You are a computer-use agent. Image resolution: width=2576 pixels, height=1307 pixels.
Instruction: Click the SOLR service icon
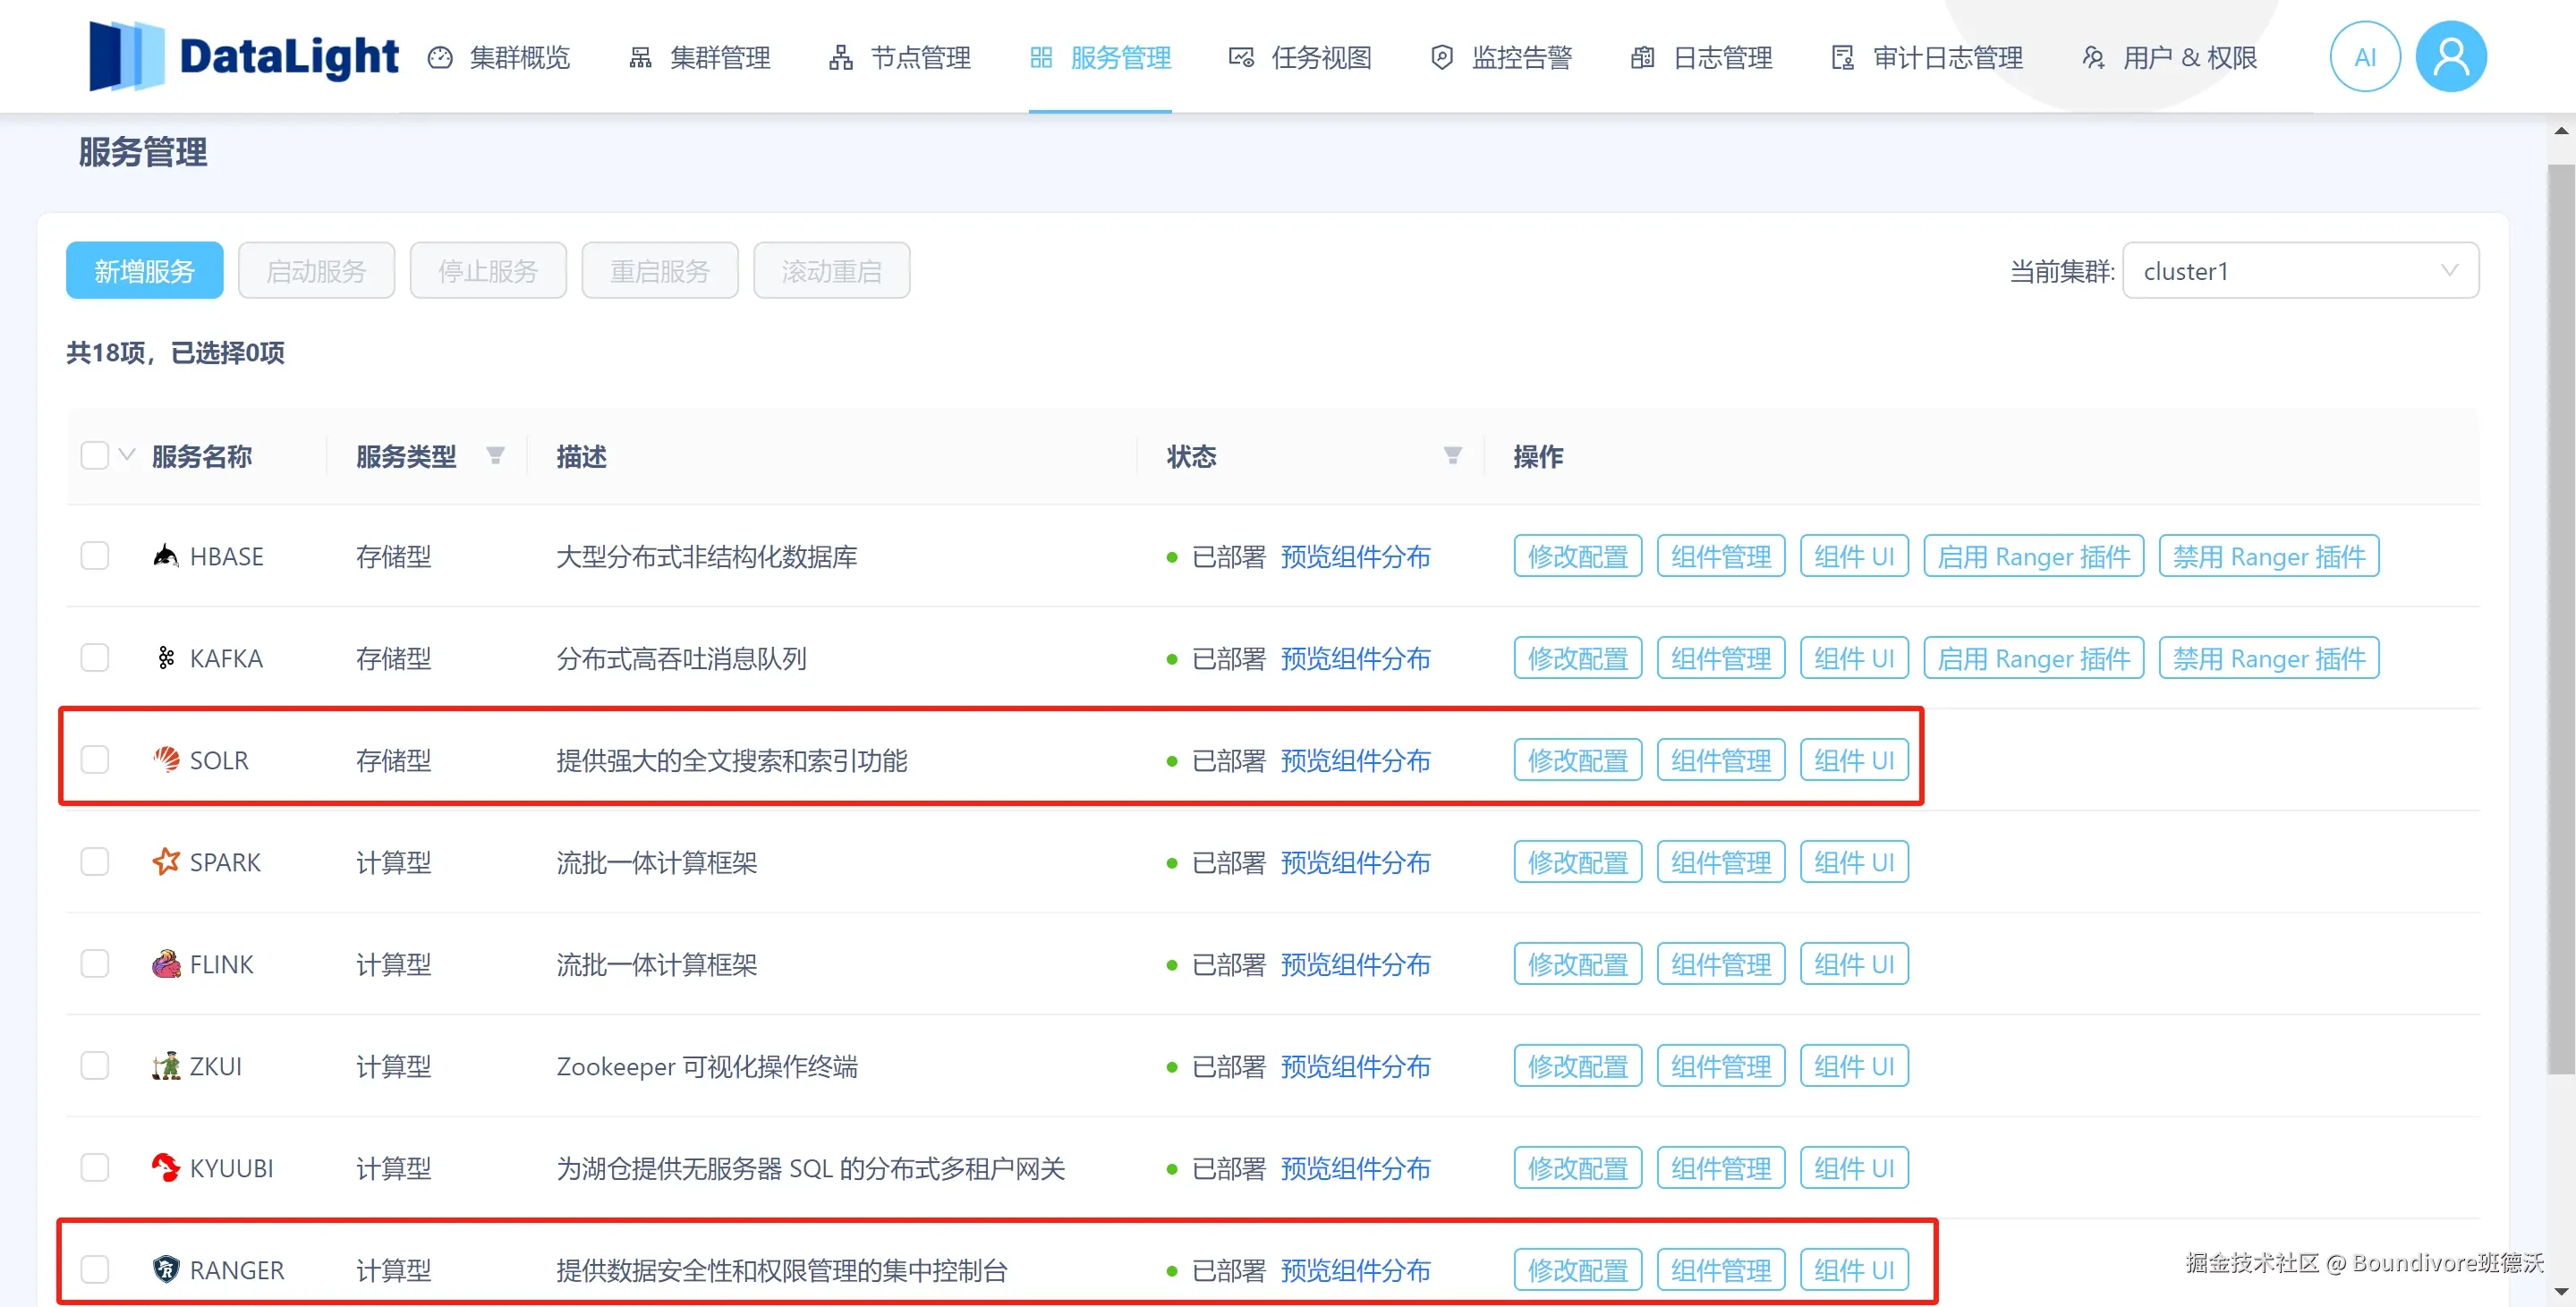point(166,760)
